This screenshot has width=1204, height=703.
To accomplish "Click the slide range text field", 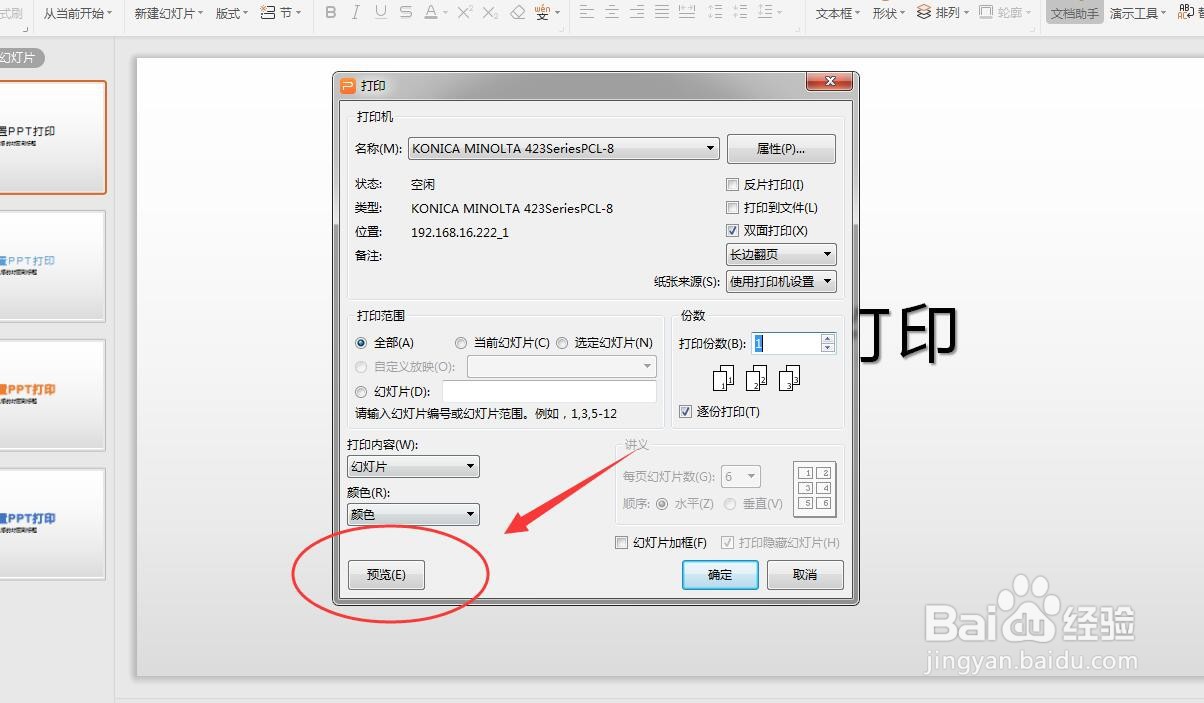I will pyautogui.click(x=549, y=392).
